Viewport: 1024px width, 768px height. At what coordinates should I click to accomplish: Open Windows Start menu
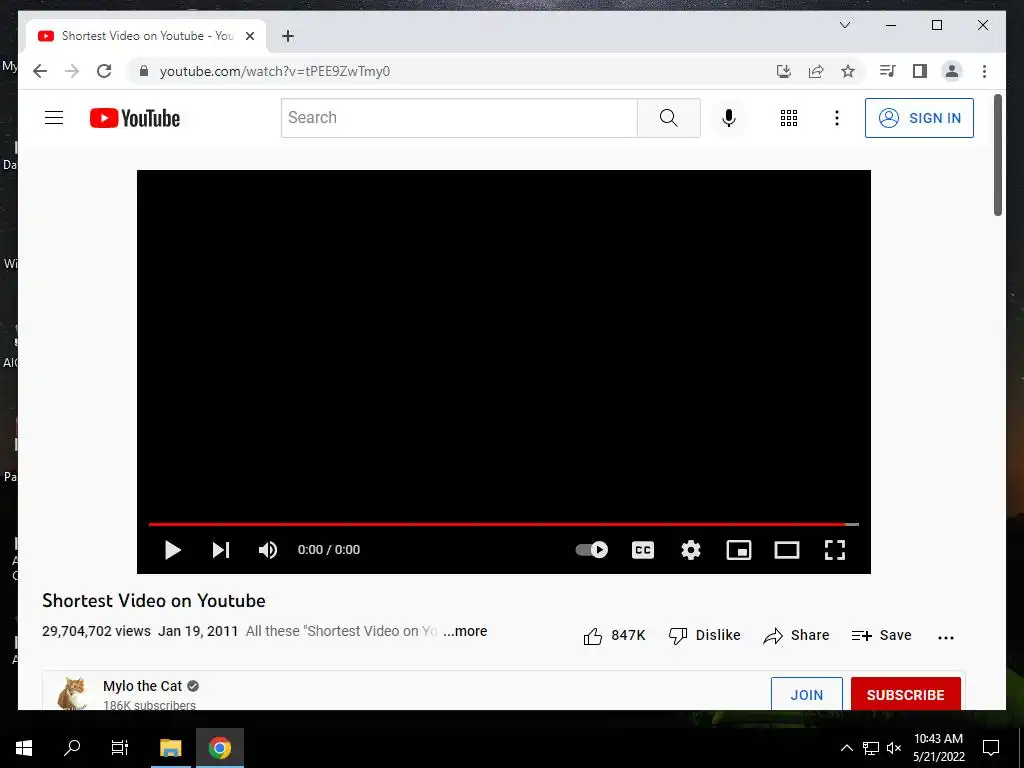point(24,748)
